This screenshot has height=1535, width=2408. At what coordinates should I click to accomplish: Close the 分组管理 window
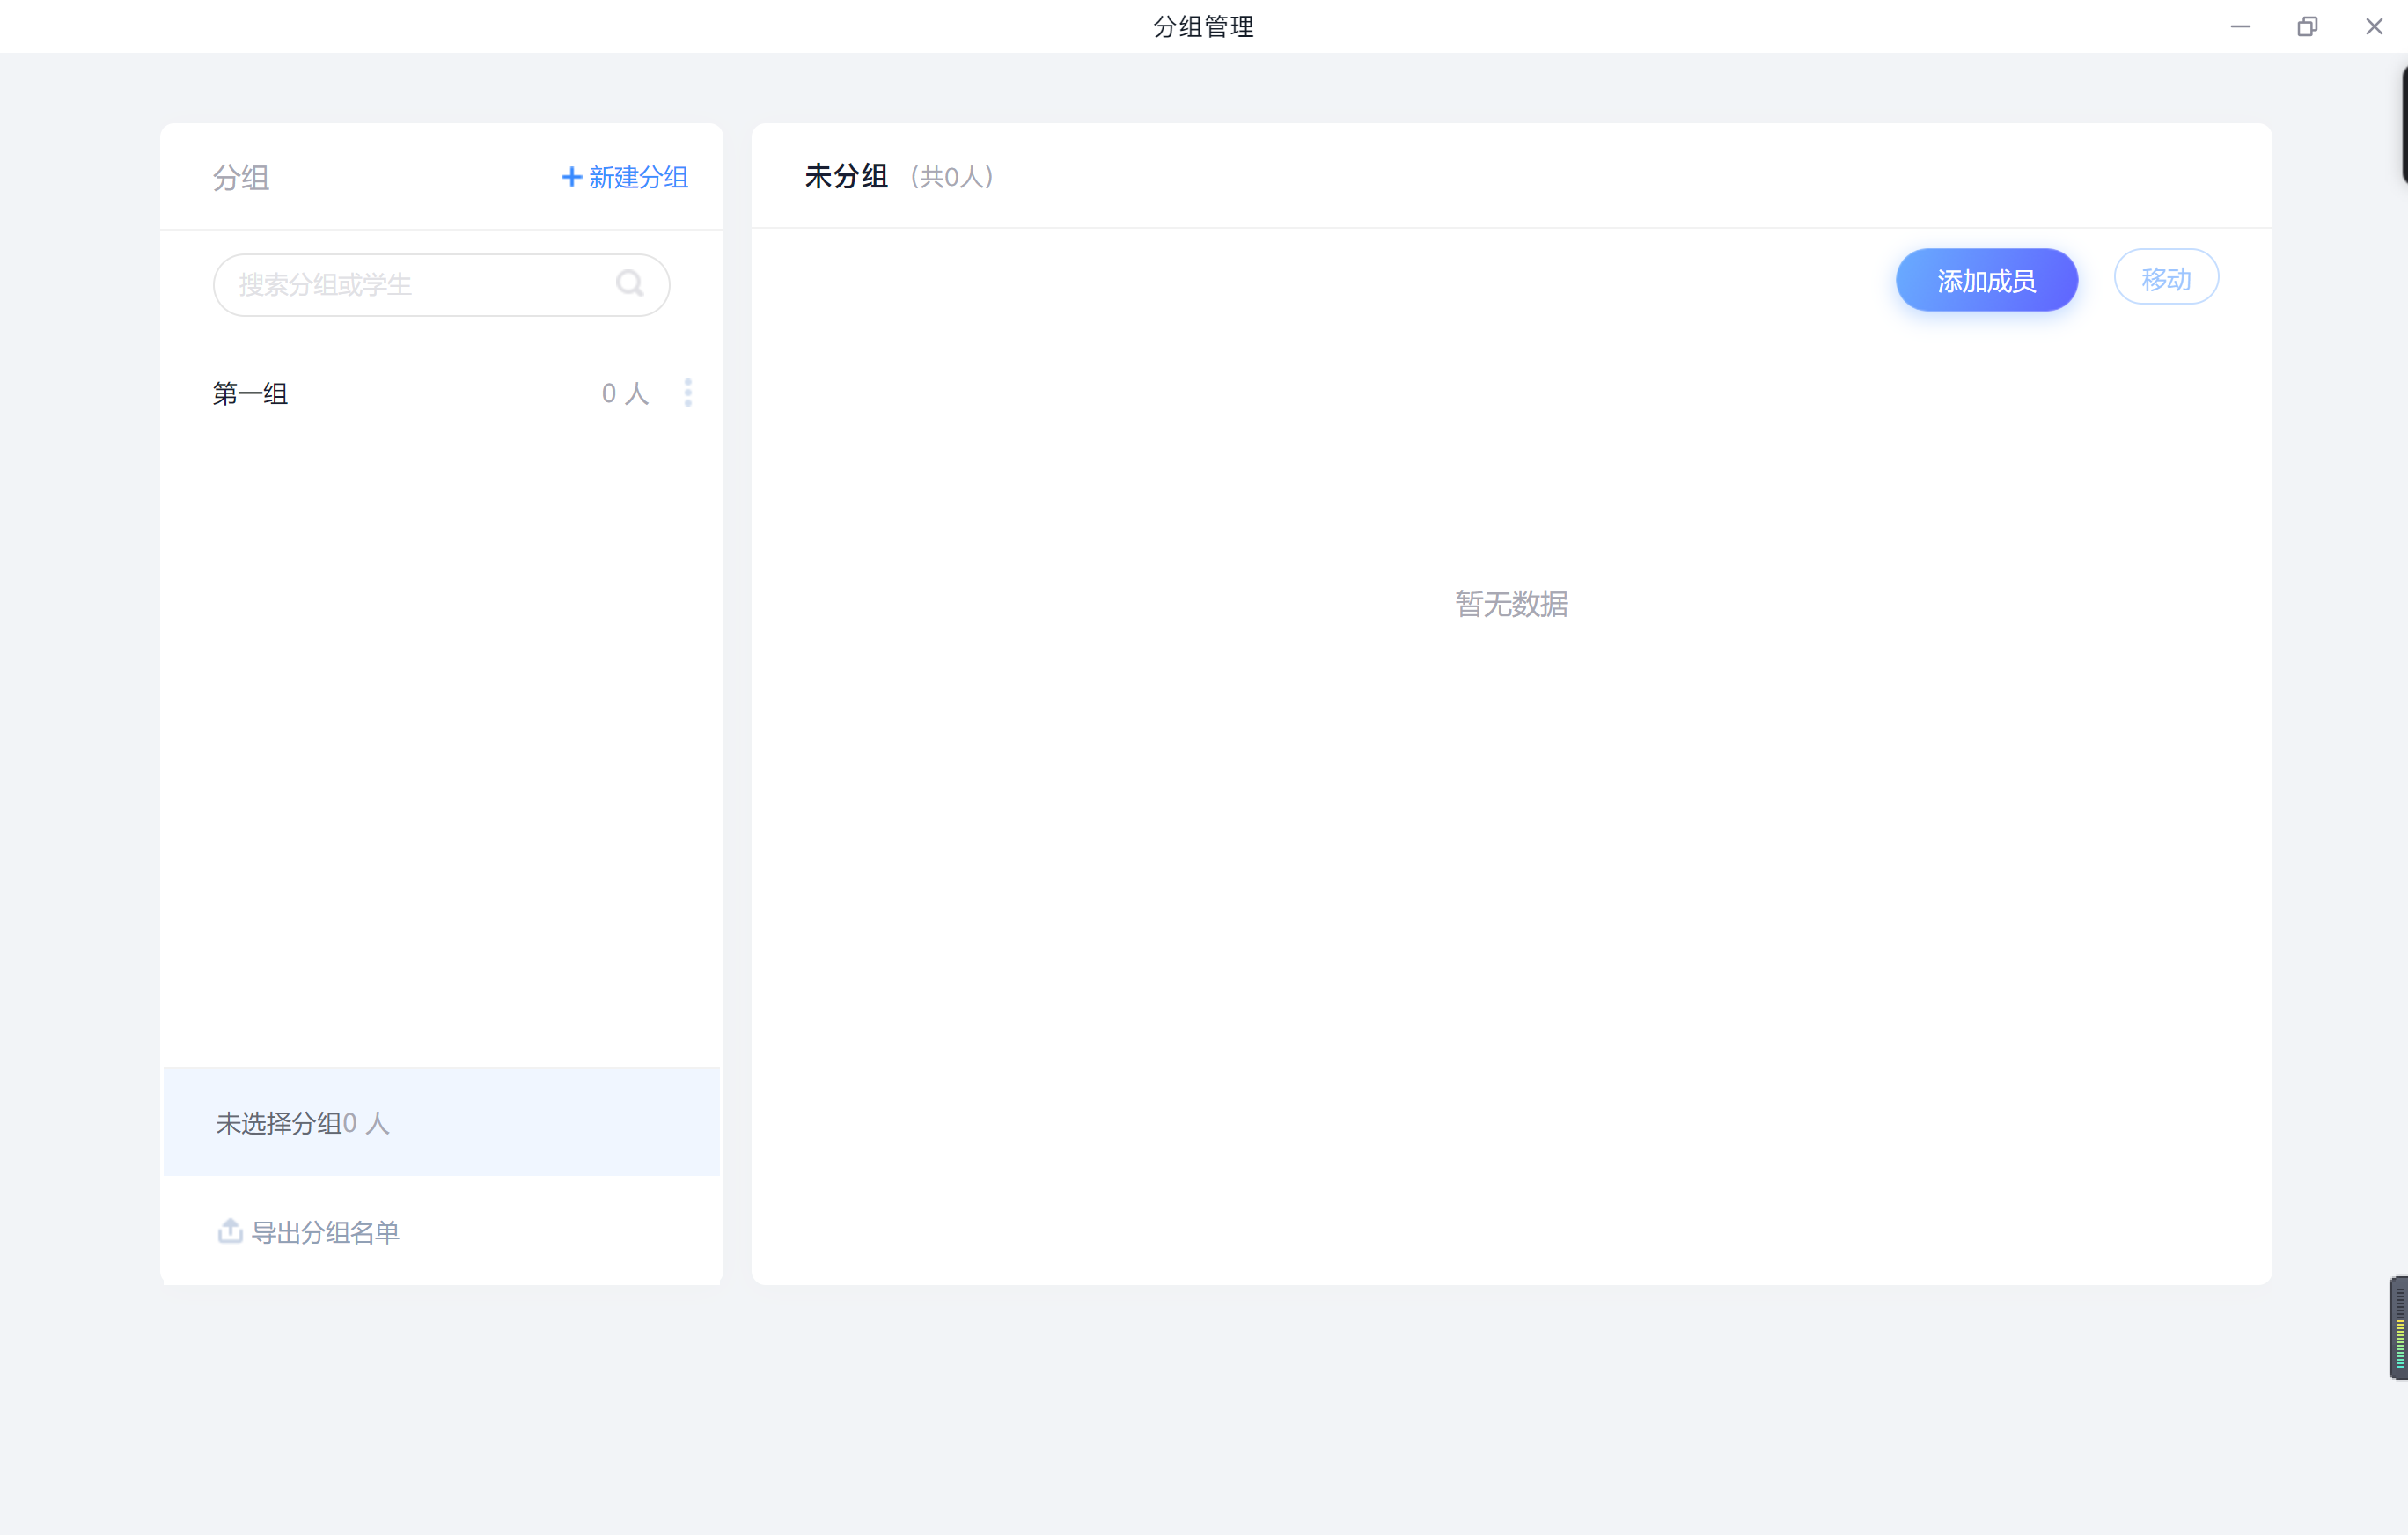(x=2374, y=27)
